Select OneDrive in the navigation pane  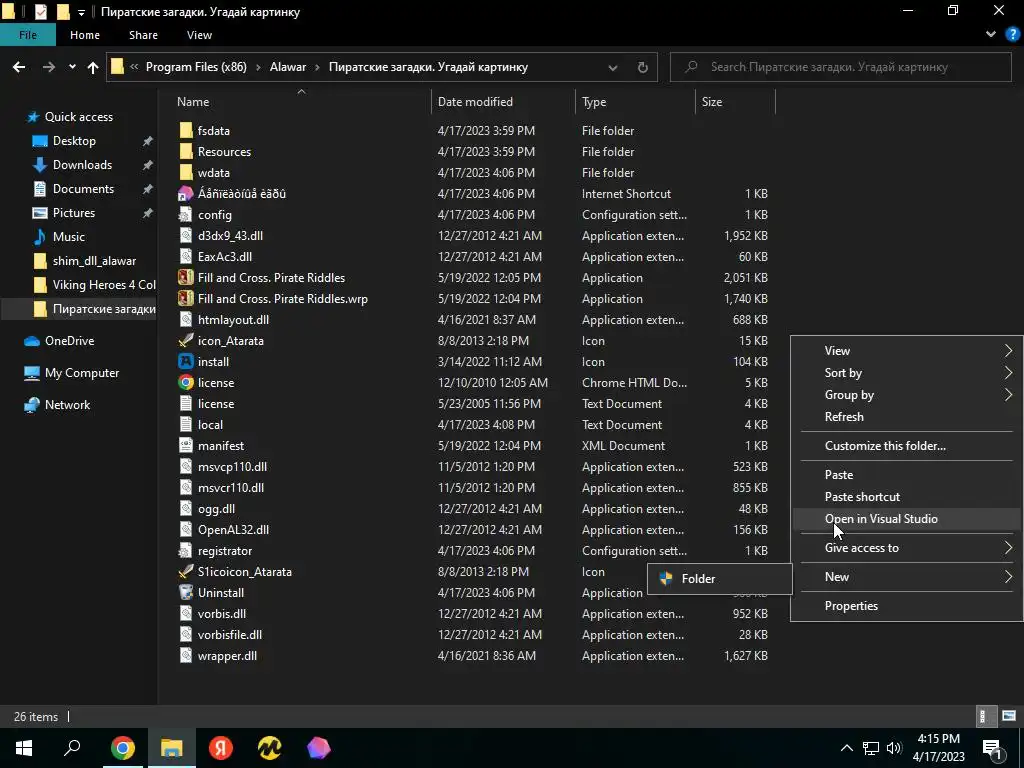(69, 340)
